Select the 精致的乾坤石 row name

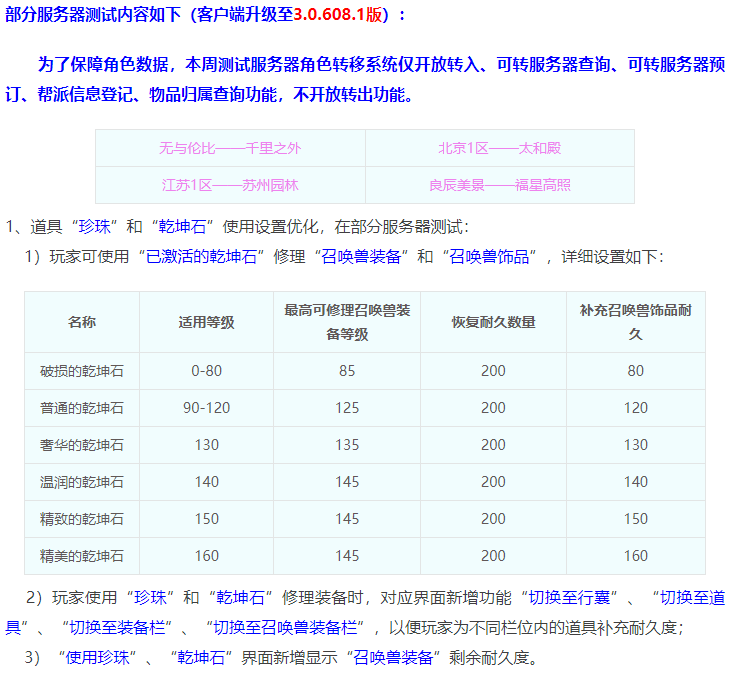tap(82, 519)
